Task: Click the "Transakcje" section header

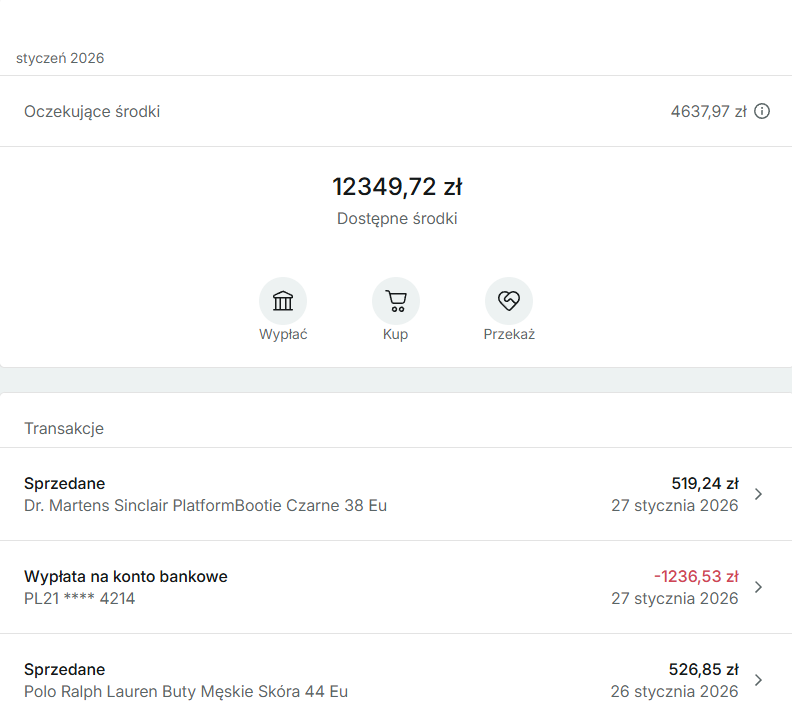Action: (64, 429)
